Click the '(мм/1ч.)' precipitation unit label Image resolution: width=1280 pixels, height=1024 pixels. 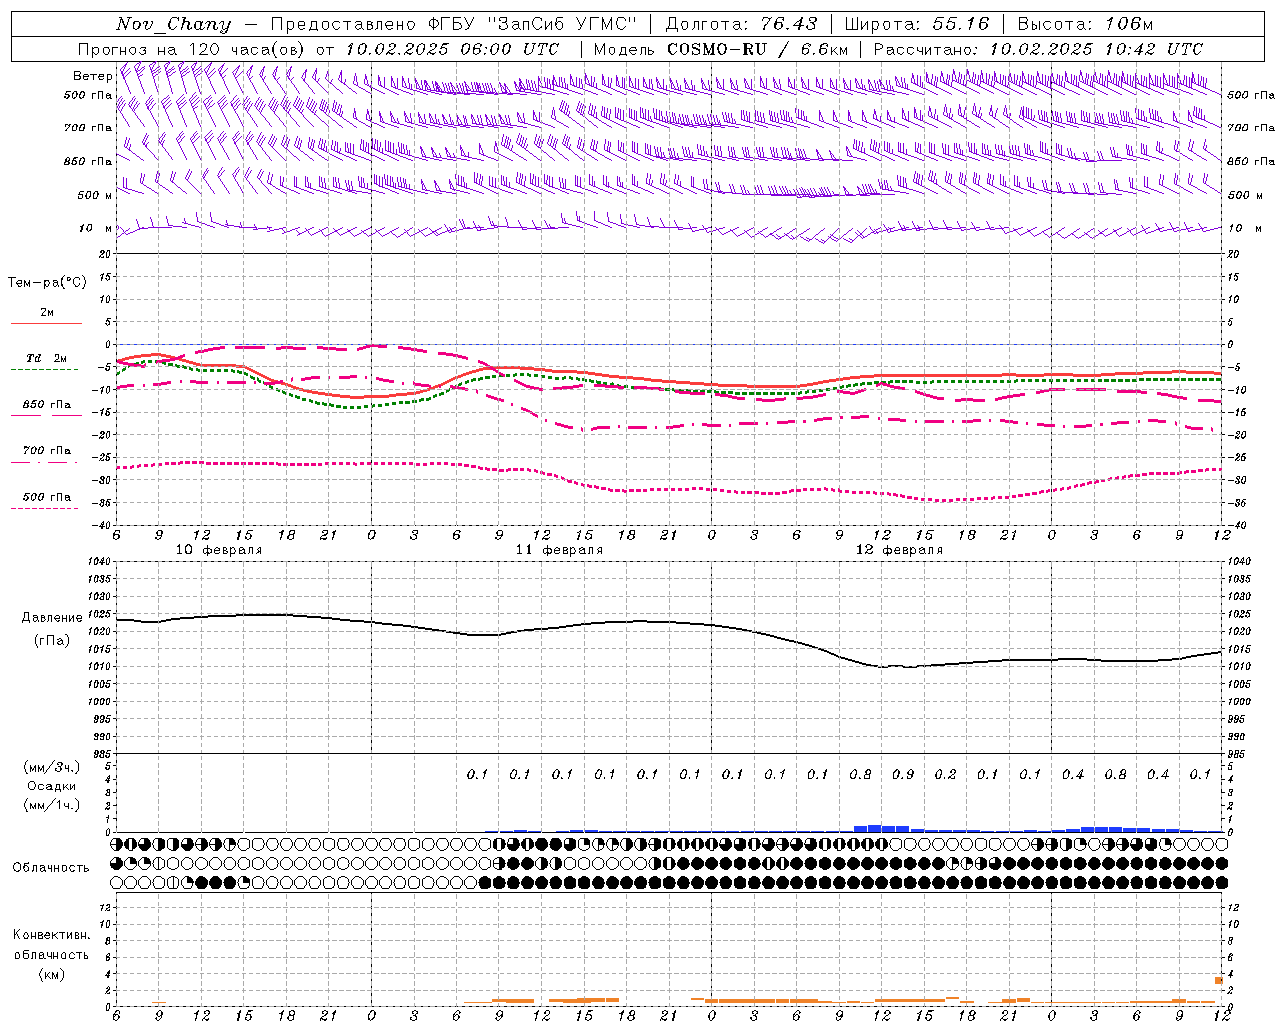tap(52, 806)
